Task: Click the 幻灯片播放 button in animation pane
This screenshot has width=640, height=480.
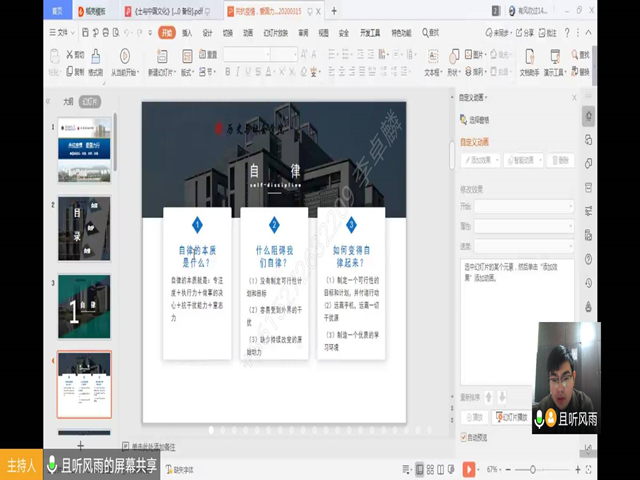Action: pyautogui.click(x=512, y=417)
